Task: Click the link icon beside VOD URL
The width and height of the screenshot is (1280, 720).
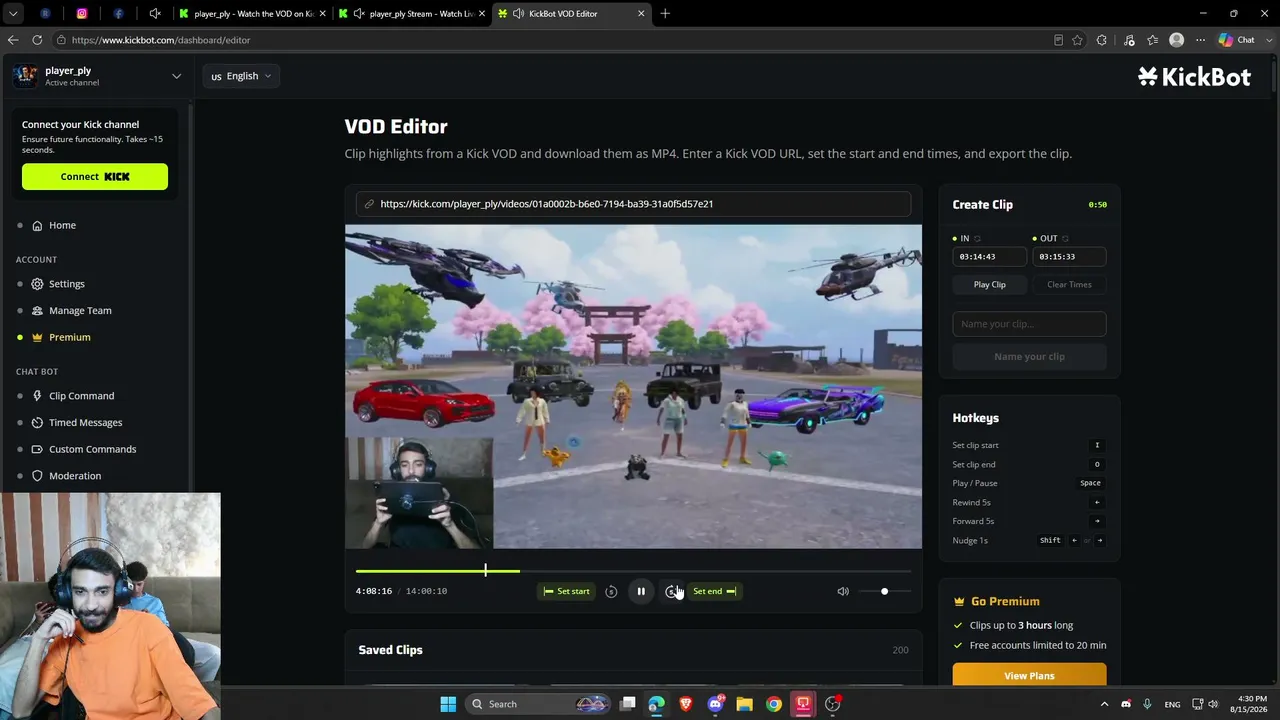Action: [369, 204]
